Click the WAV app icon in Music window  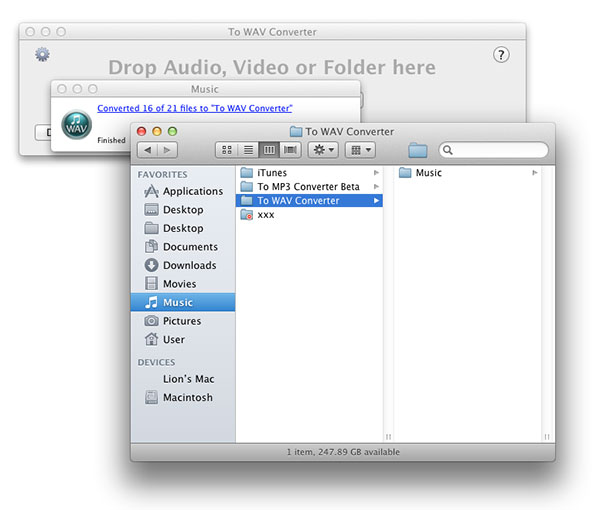tap(77, 125)
